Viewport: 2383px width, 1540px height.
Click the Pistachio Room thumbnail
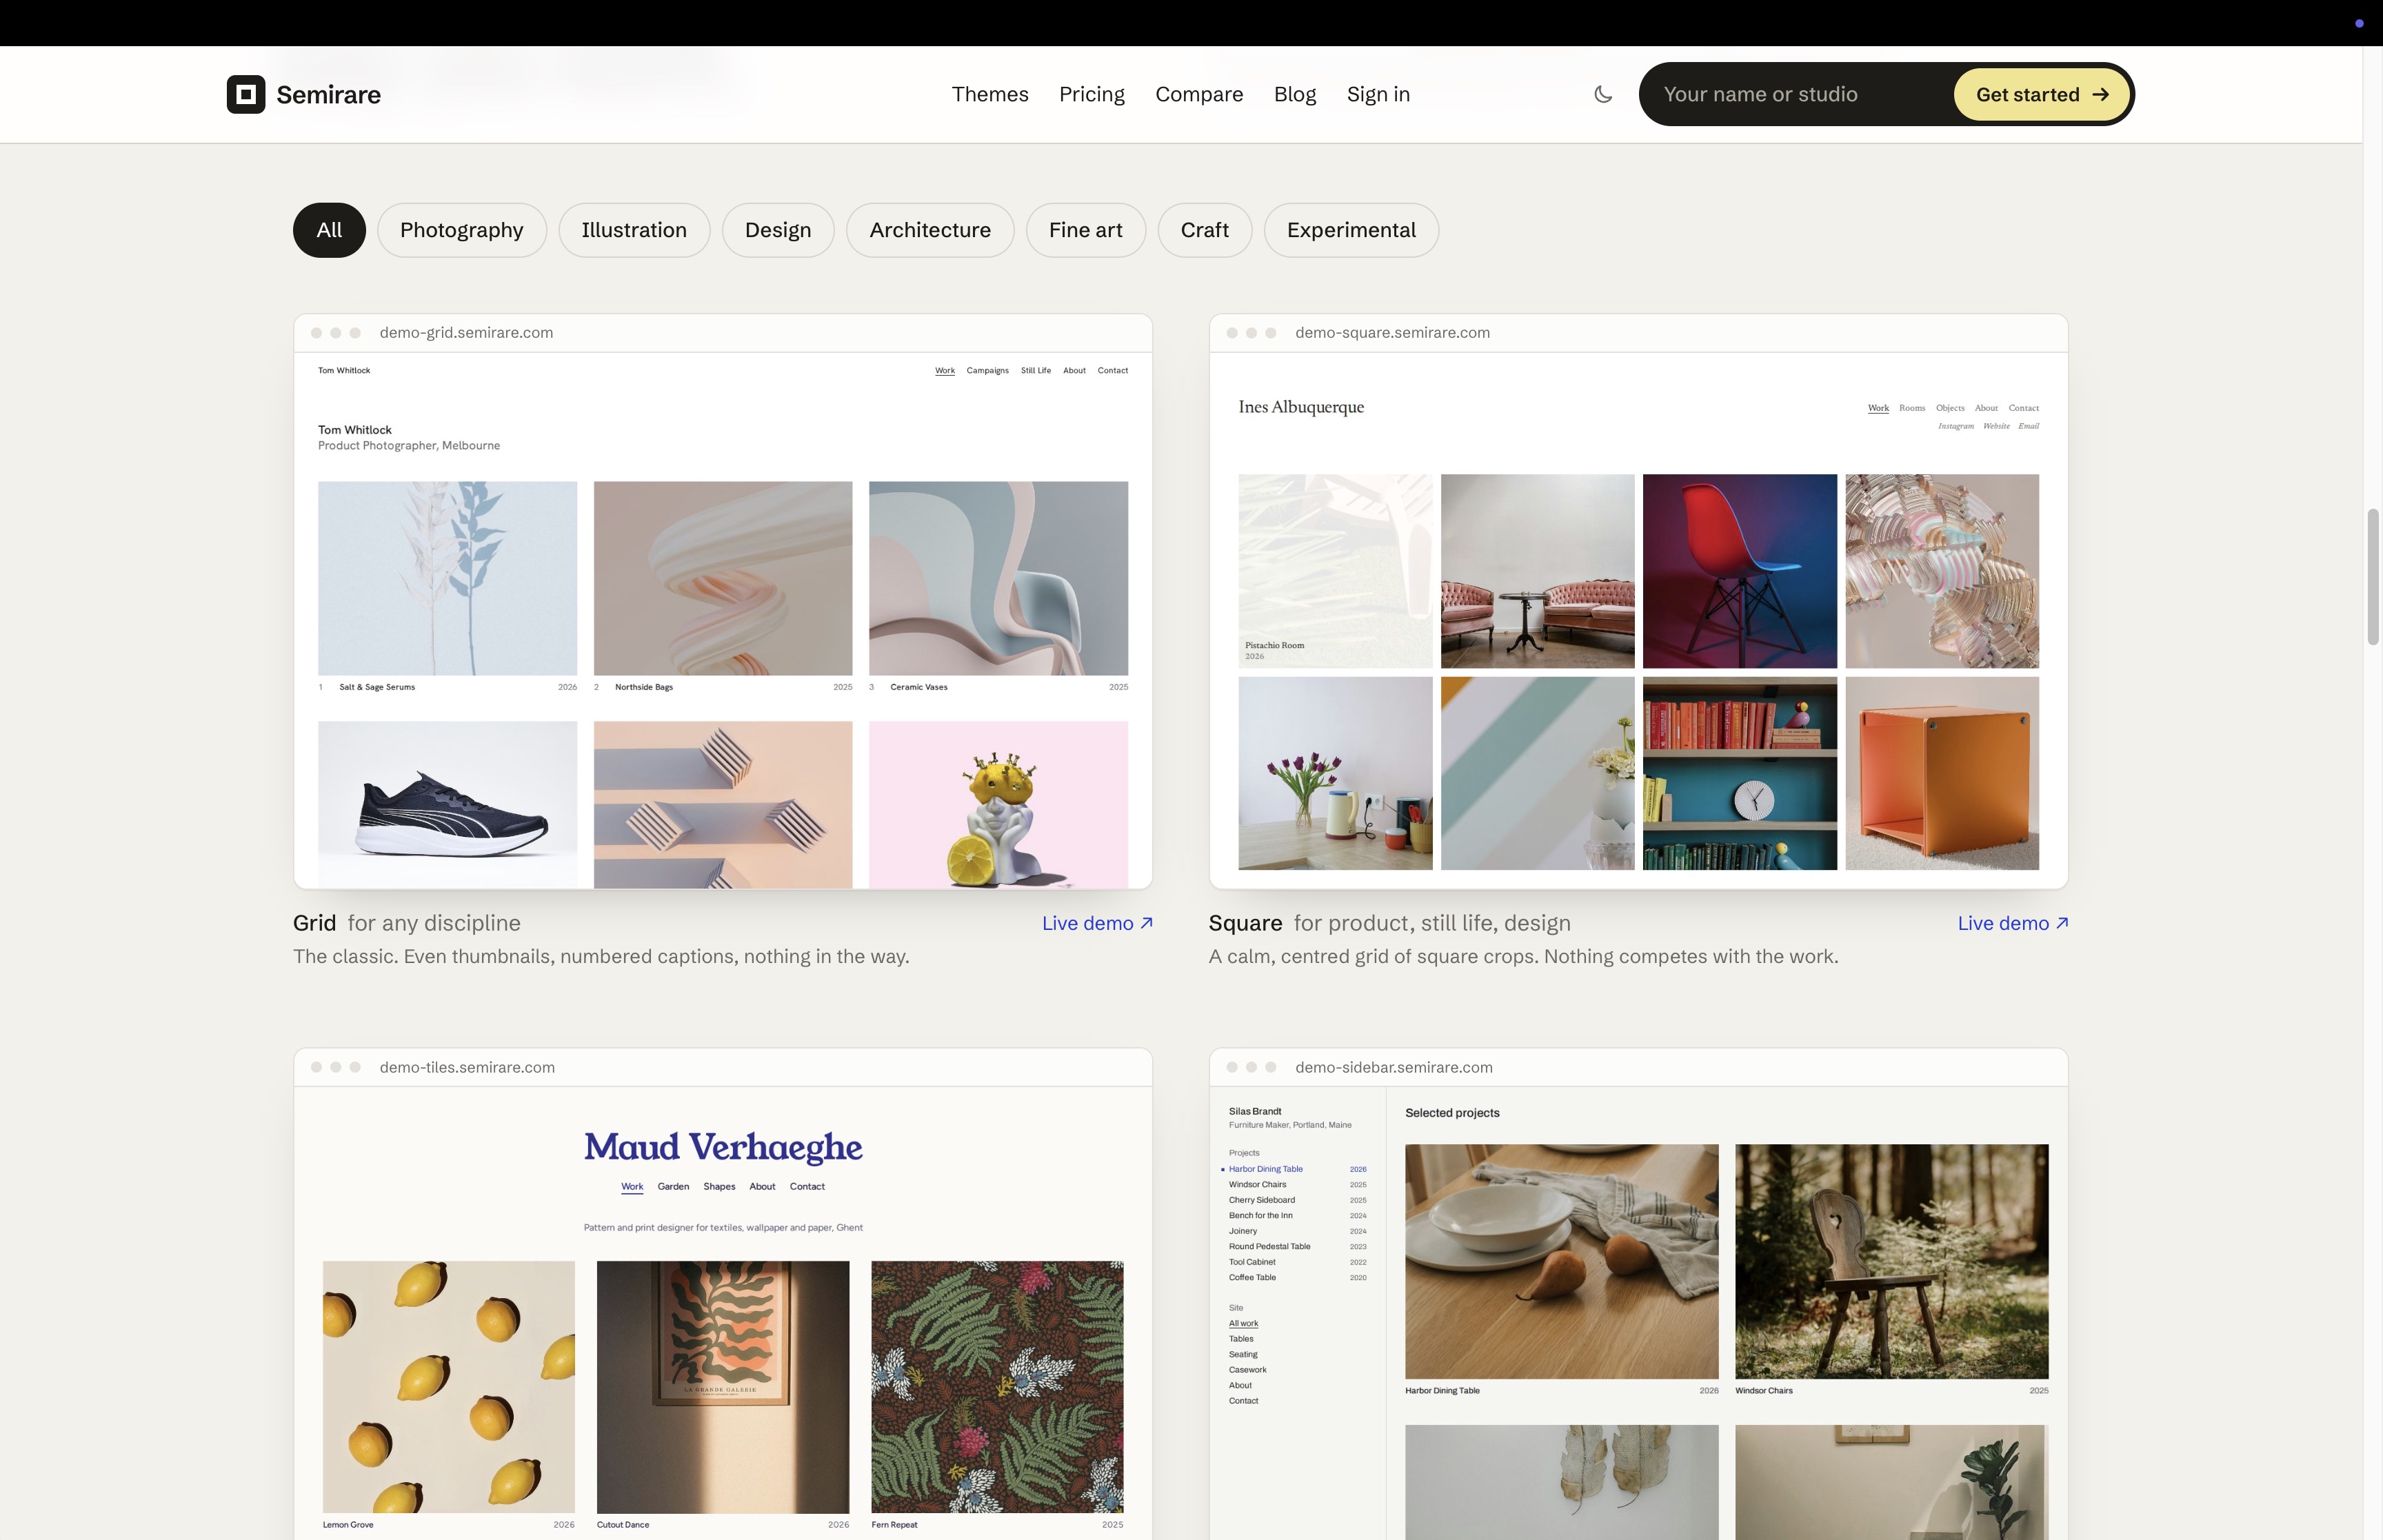pos(1335,571)
